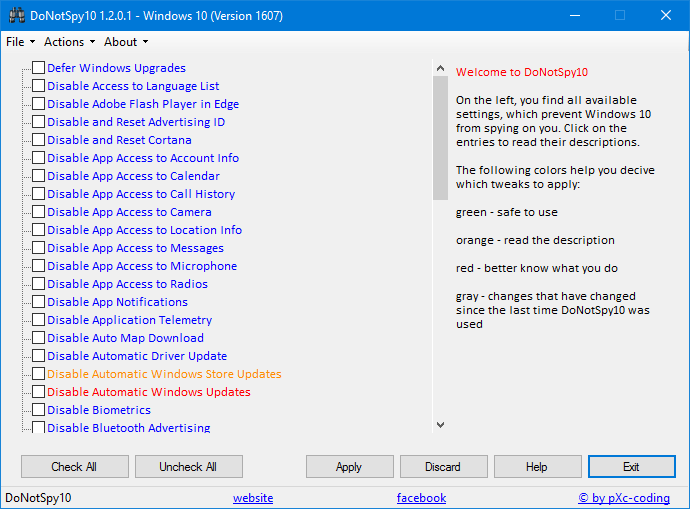Check Disable App Access to Microphone box
690x509 pixels.
pyautogui.click(x=38, y=266)
